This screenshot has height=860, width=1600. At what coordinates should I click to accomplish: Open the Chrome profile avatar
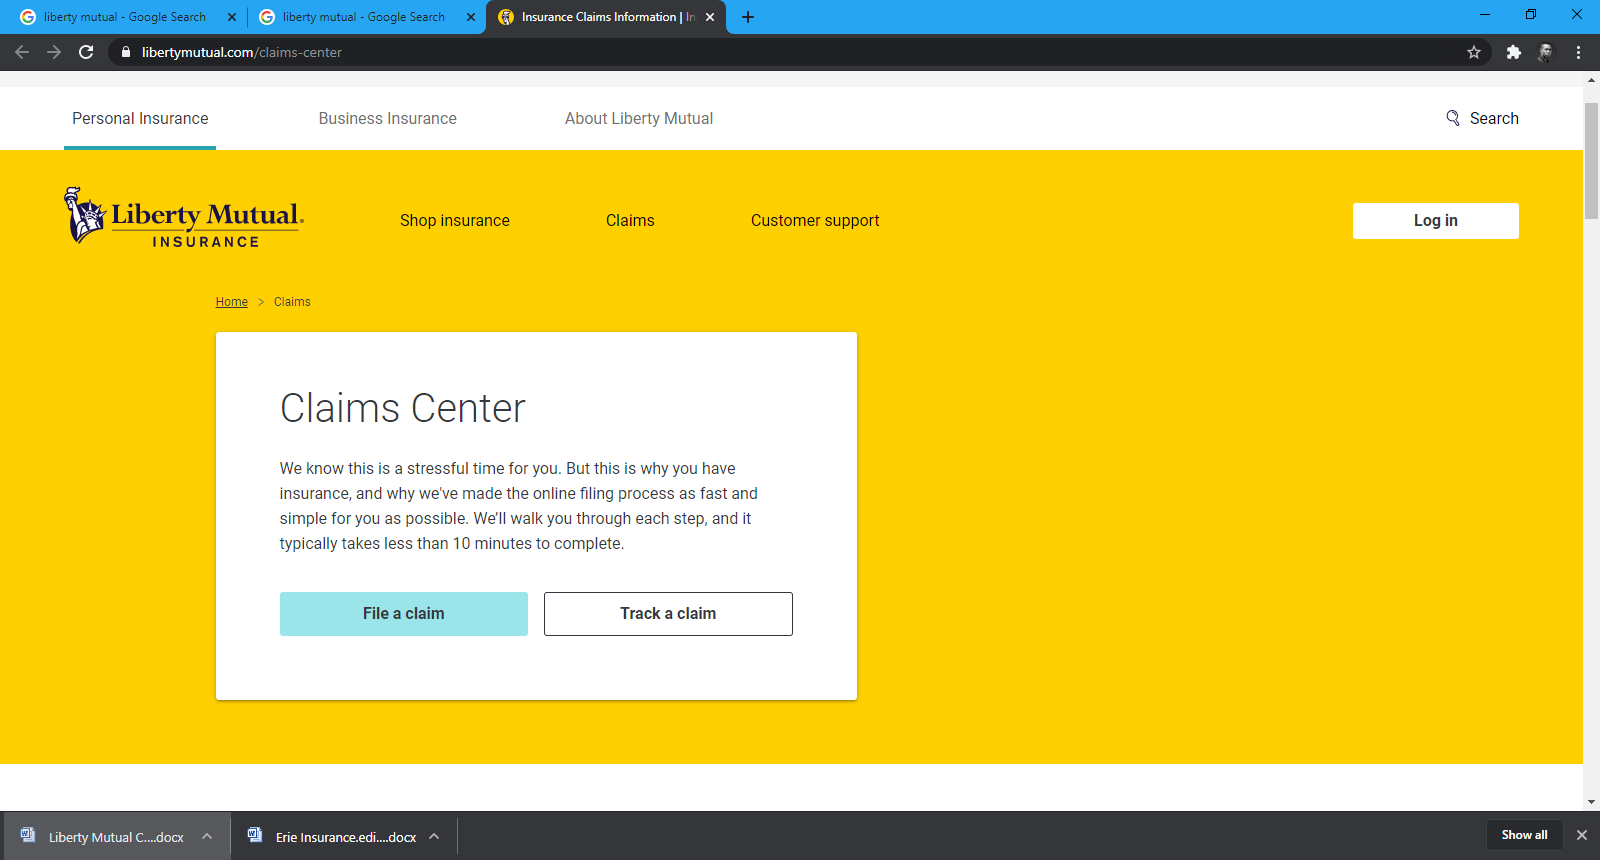tap(1546, 52)
